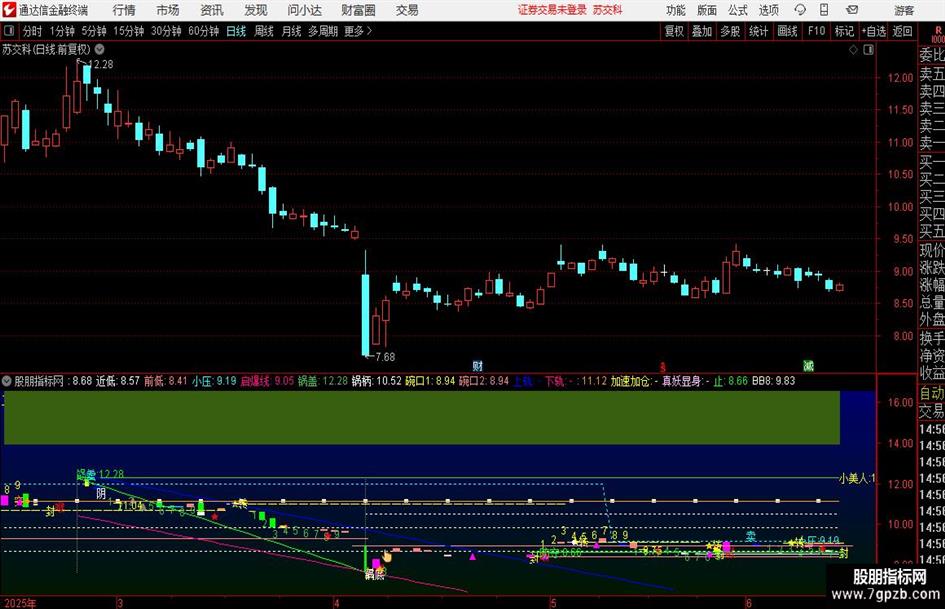The image size is (945, 609).
Task: Click the 统计 statistics button
Action: [x=758, y=31]
